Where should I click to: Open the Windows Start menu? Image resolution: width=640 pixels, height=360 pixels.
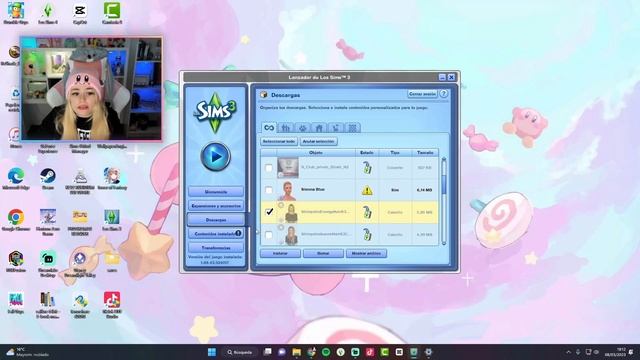212,352
